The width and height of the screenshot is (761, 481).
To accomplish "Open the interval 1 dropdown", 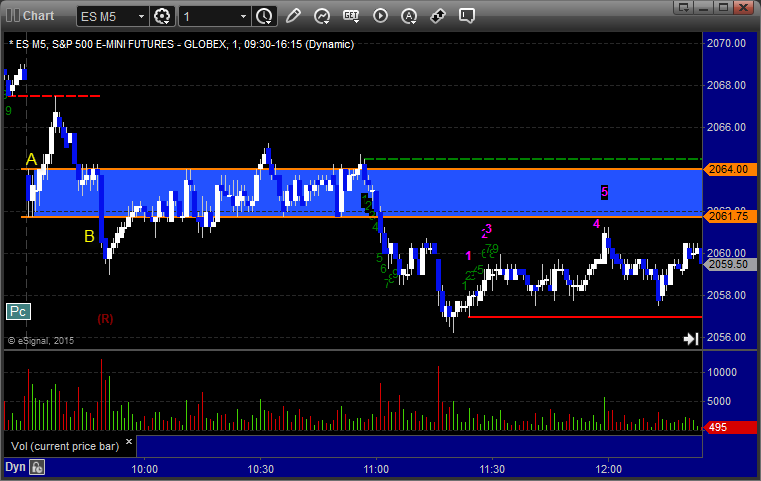I will 215,17.
